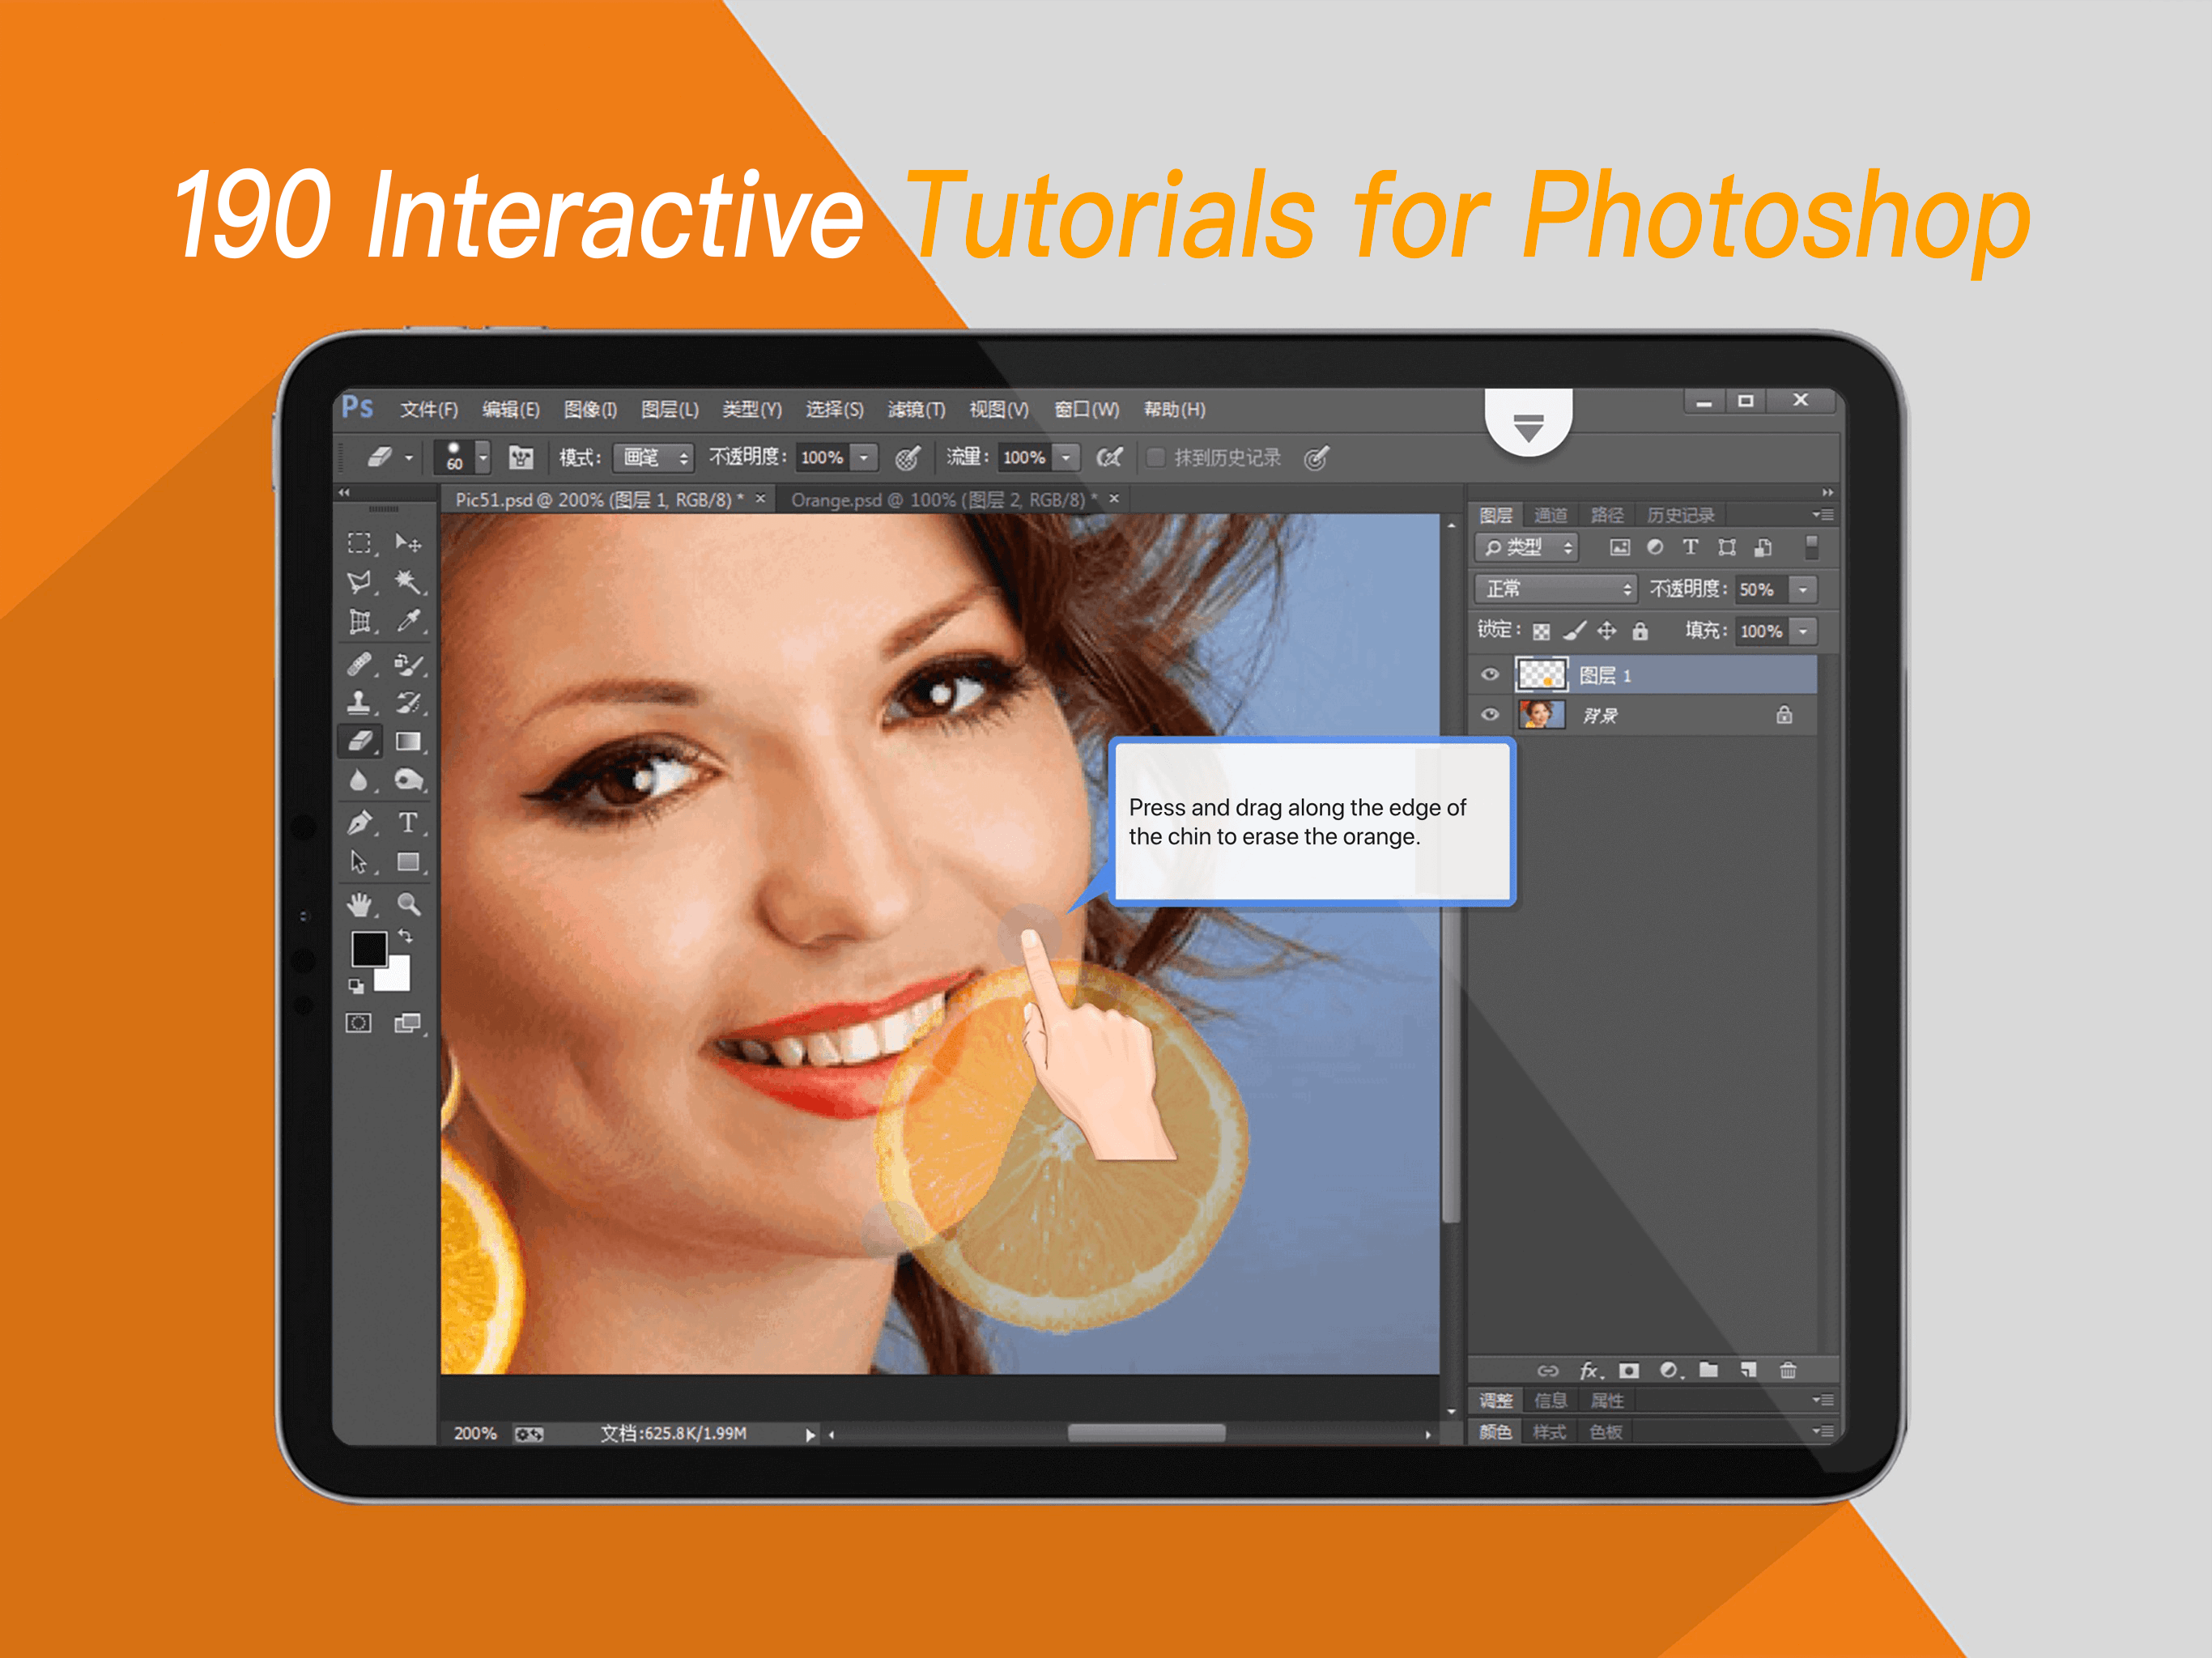Select the Clone Stamp tool
Image resolution: width=2212 pixels, height=1658 pixels.
359,702
